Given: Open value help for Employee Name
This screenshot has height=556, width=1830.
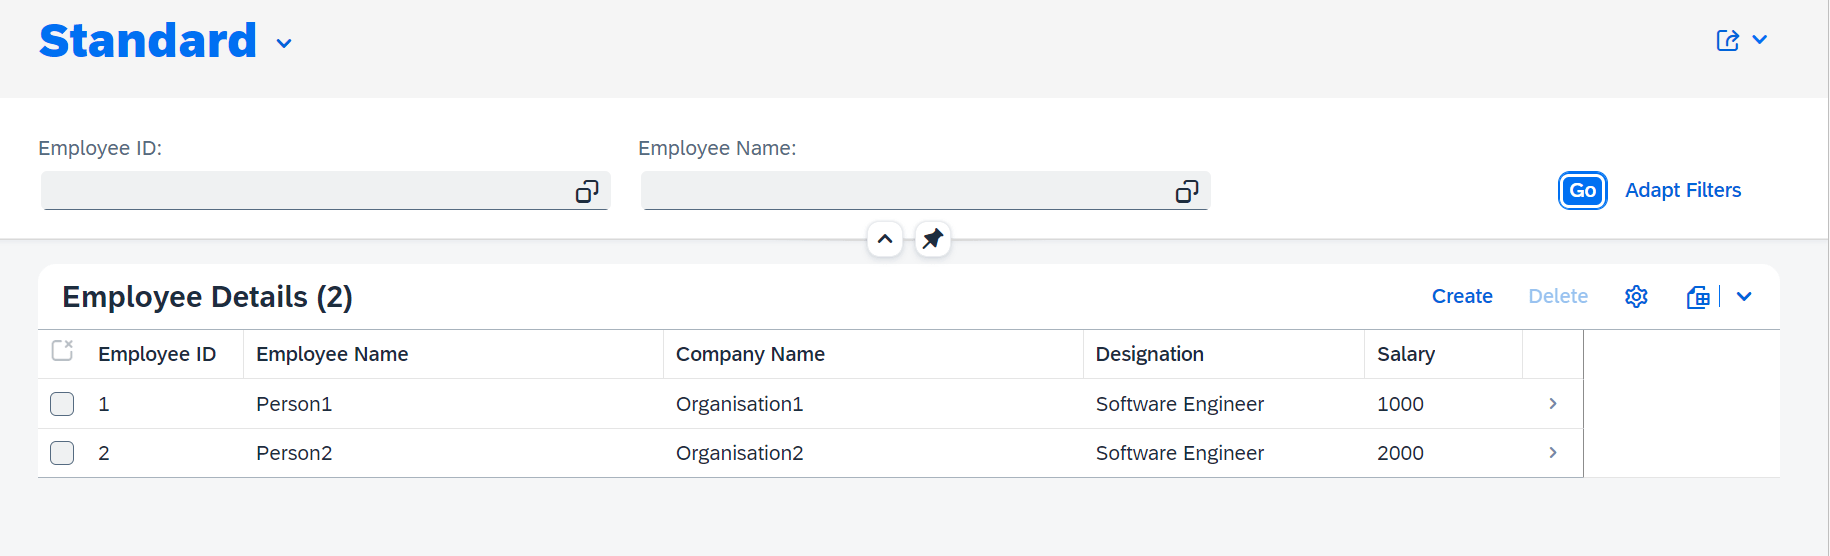Looking at the screenshot, I should coord(1187,191).
